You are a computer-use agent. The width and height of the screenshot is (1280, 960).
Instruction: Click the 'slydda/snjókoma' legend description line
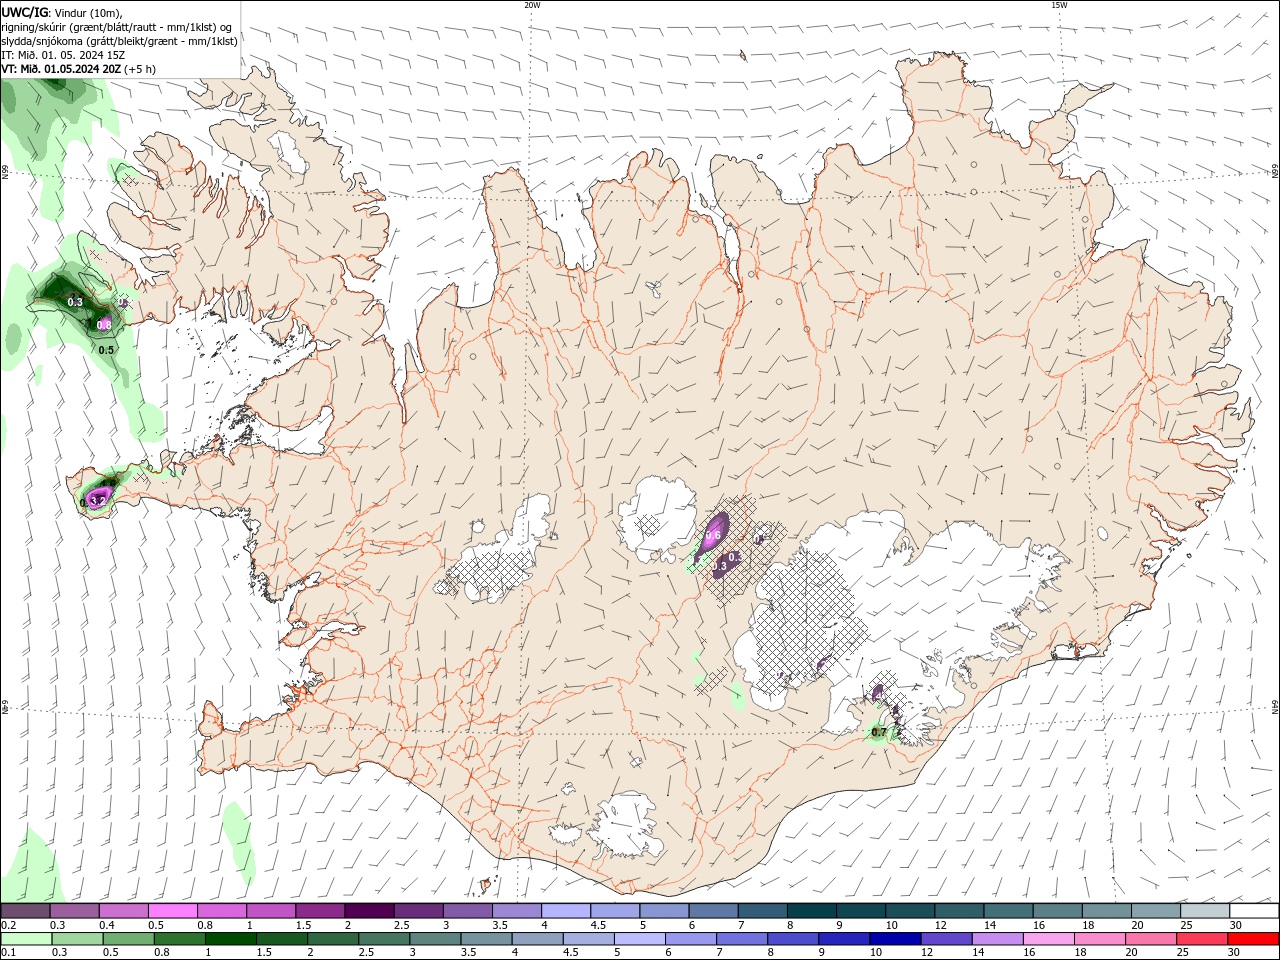tap(119, 41)
